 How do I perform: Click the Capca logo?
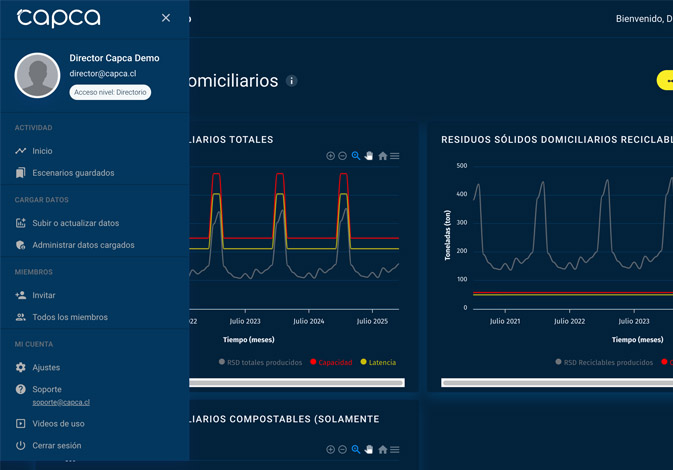58,18
